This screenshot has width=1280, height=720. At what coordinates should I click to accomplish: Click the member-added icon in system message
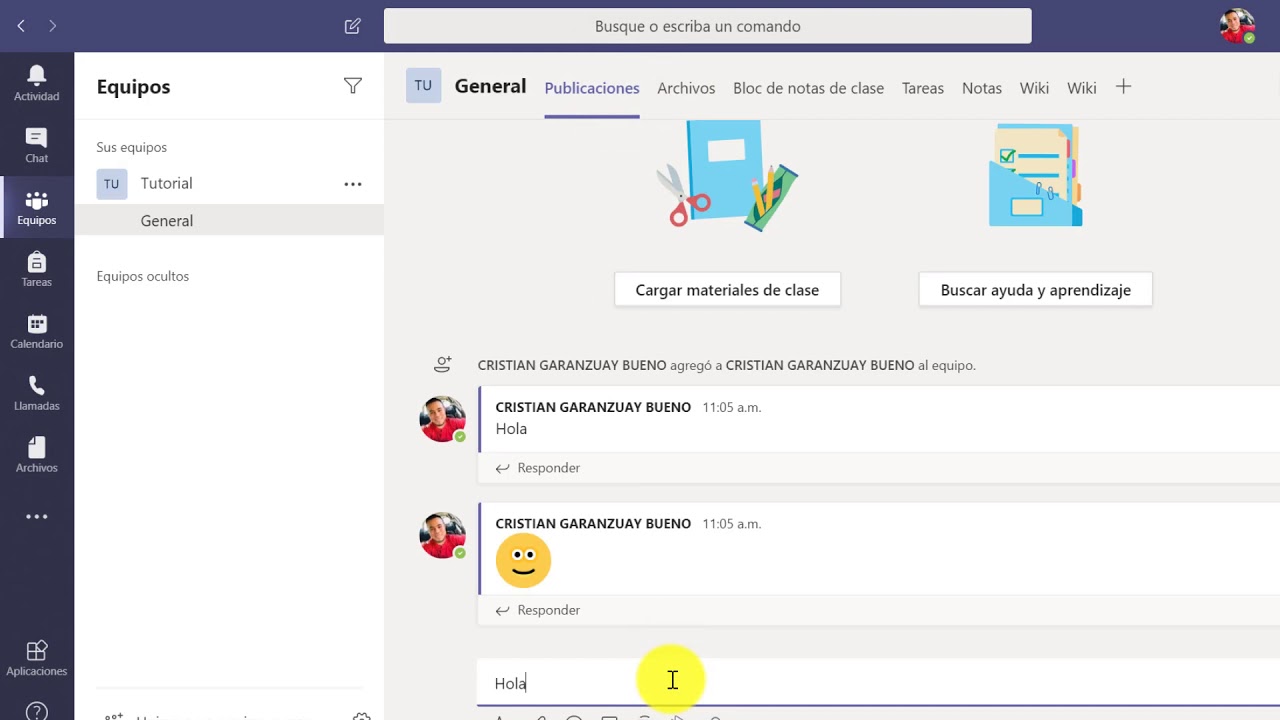click(442, 365)
